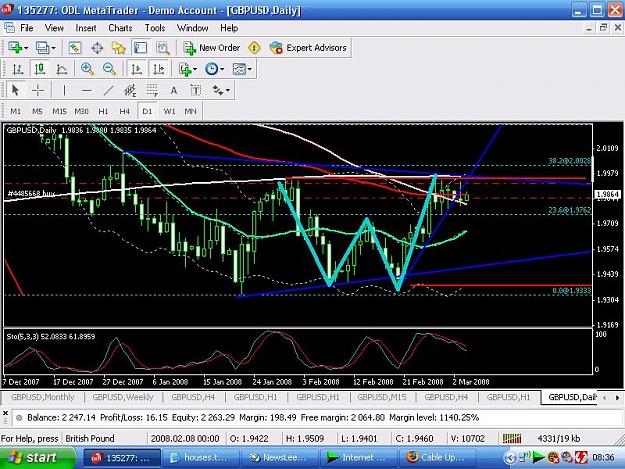Open the Templates dropdown

pyautogui.click(x=242, y=69)
